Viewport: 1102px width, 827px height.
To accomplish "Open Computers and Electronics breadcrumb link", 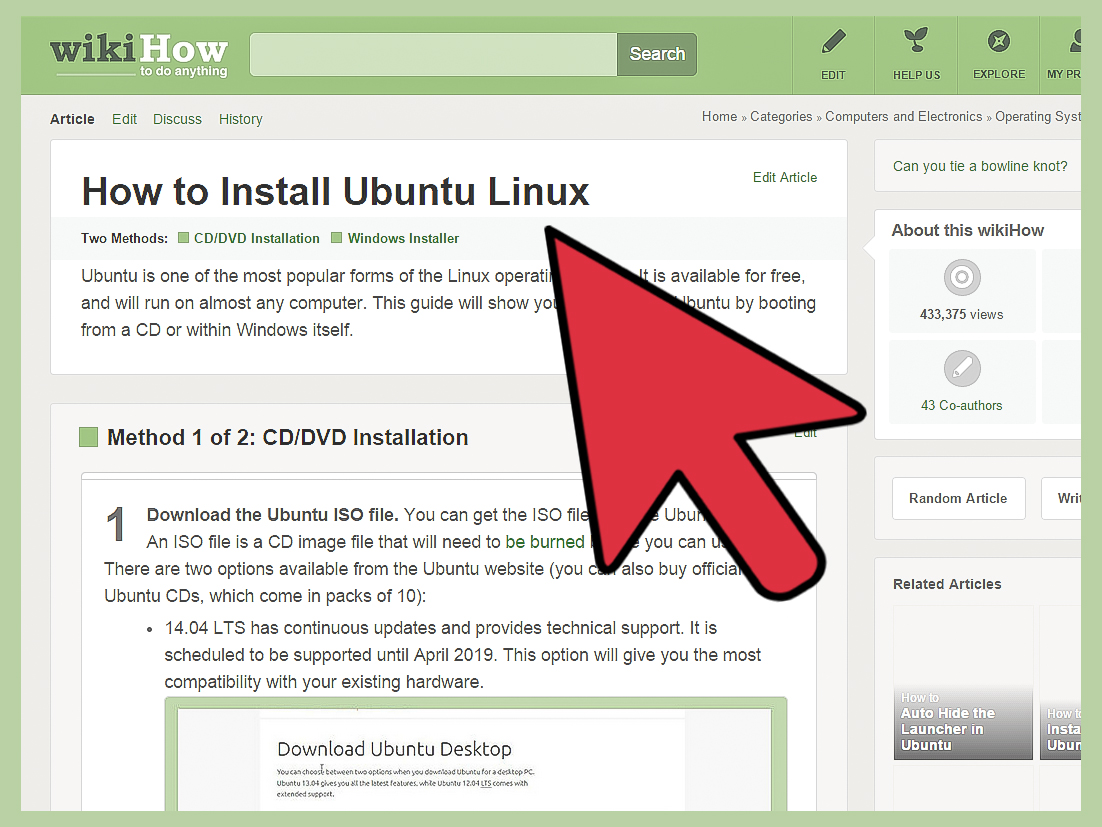I will (903, 117).
